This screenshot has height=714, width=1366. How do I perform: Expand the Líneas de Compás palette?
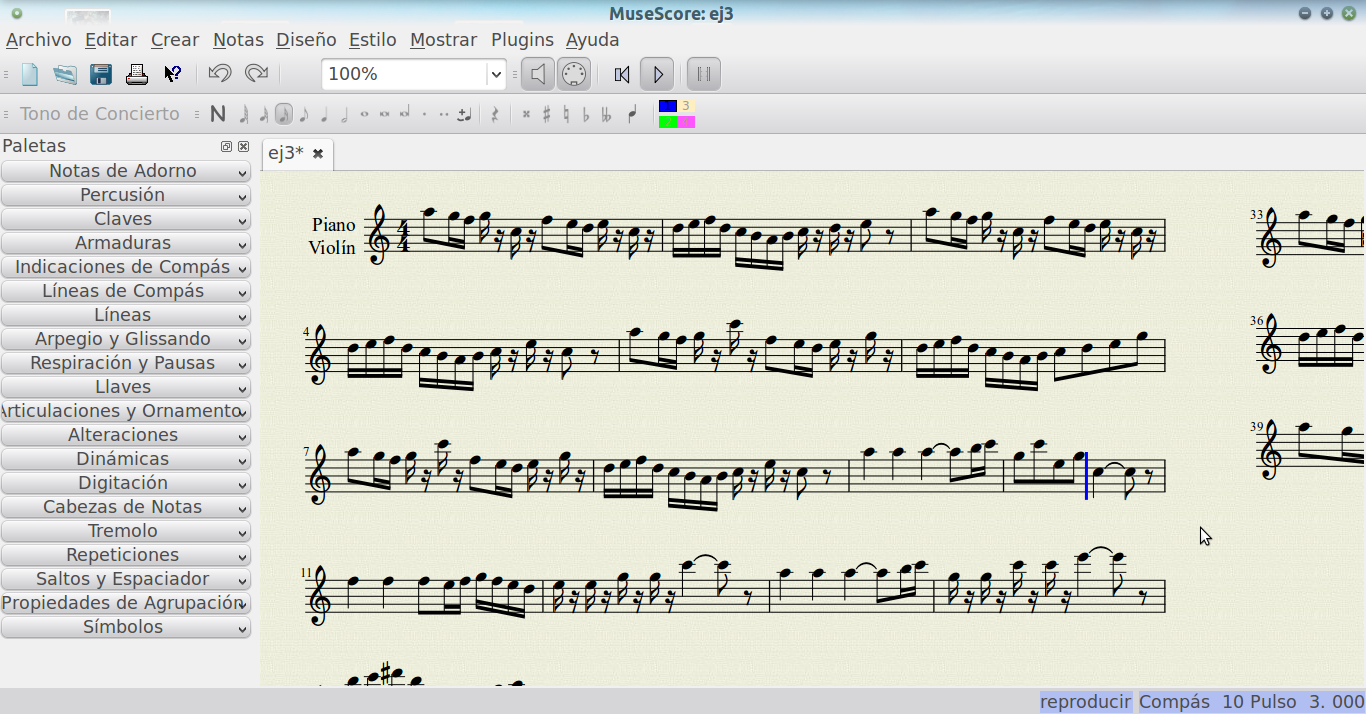pos(125,291)
